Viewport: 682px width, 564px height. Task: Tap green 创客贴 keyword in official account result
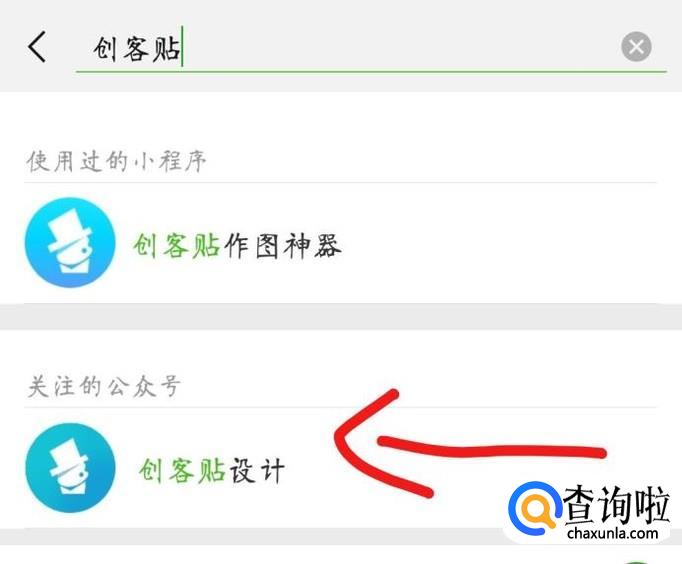[182, 471]
